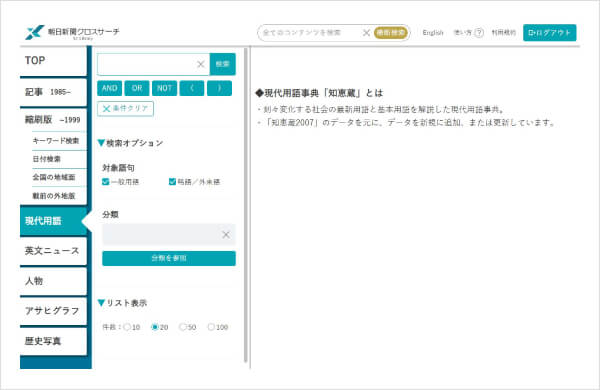
Task: Open the 歴史写真 tab
Action: click(53, 341)
